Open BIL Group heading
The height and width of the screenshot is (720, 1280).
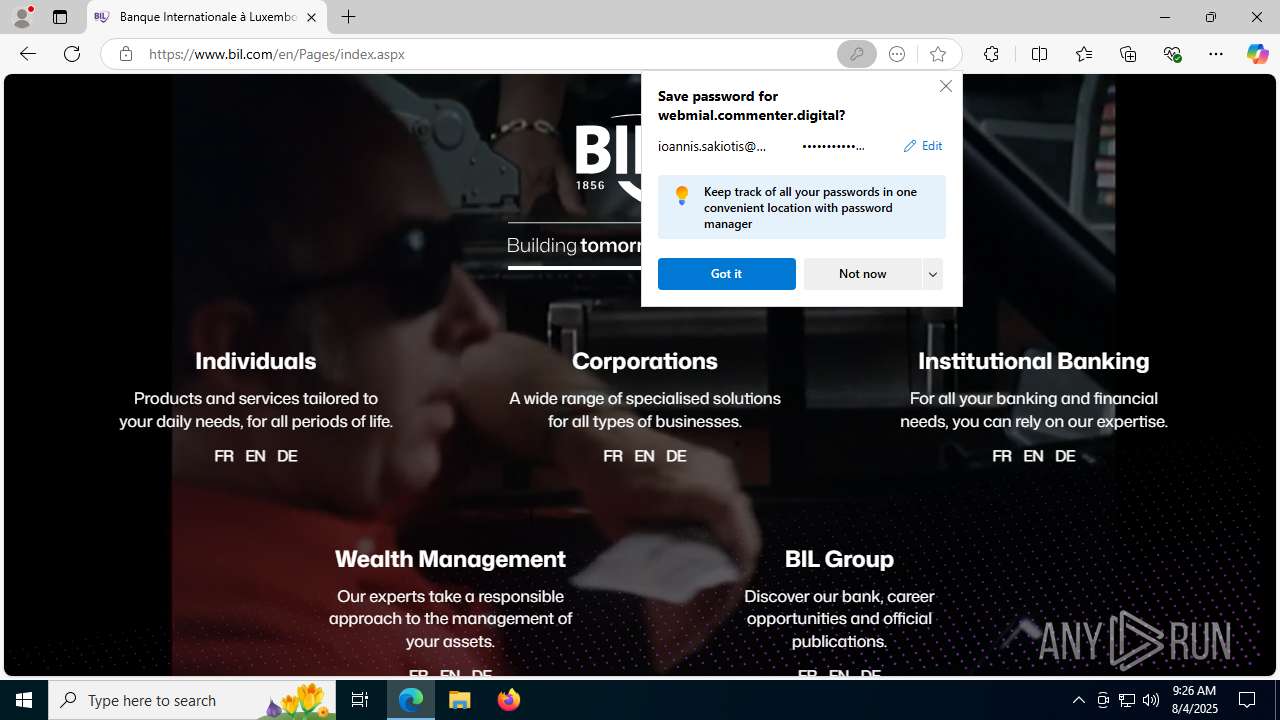click(839, 559)
